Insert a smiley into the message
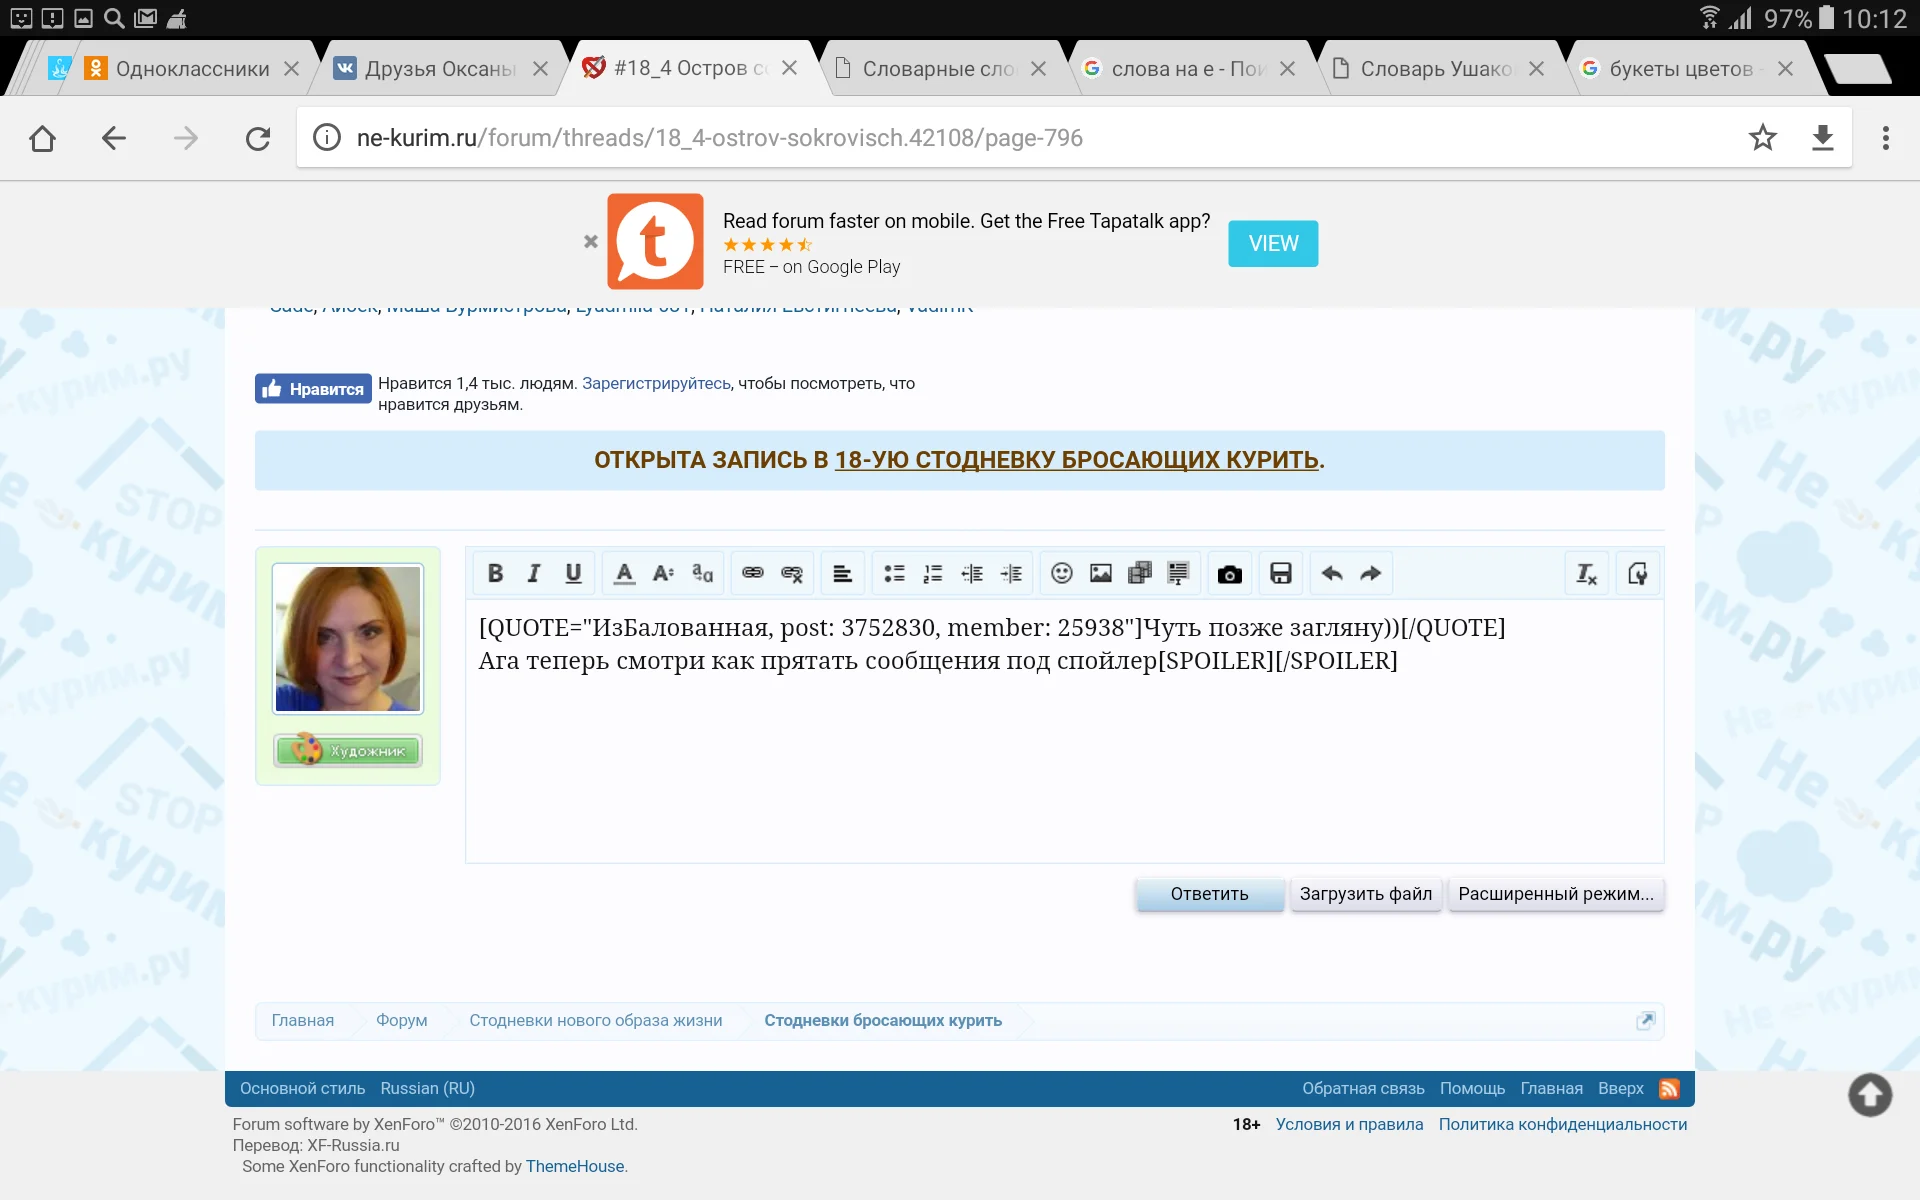Screen dimensions: 1920x1200 pyautogui.click(x=1061, y=573)
